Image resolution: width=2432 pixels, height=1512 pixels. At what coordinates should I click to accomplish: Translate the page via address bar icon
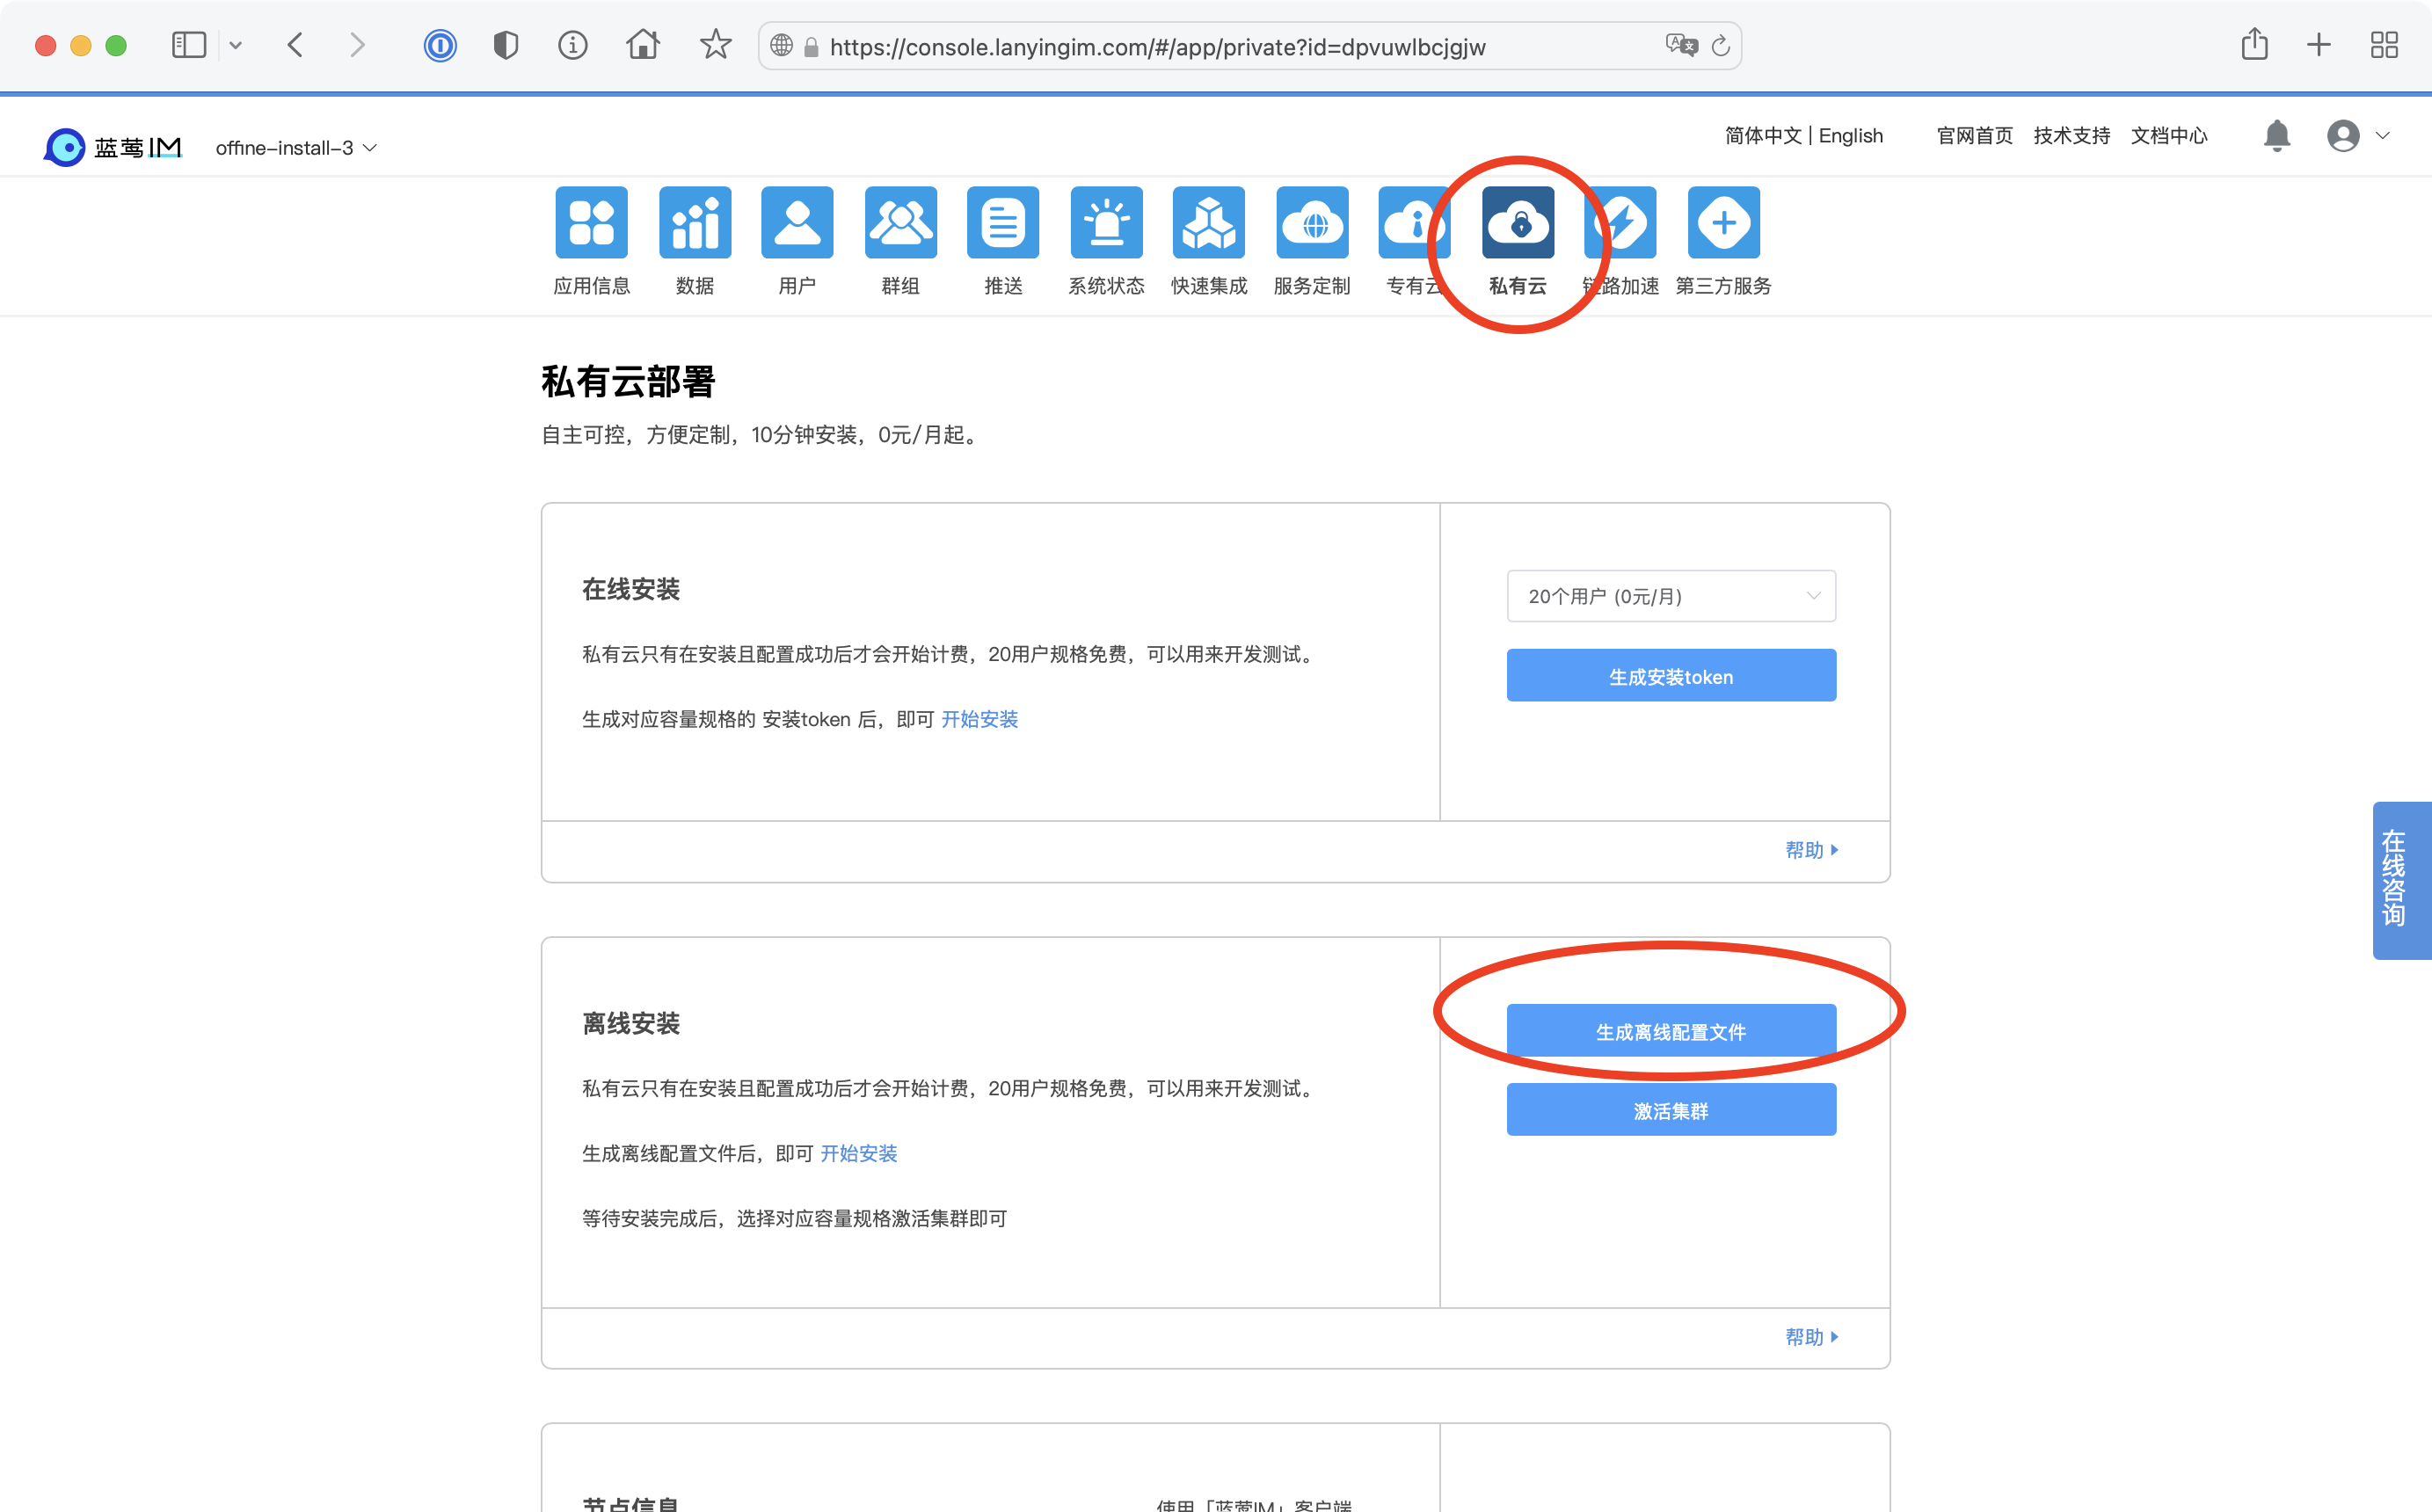(1681, 46)
